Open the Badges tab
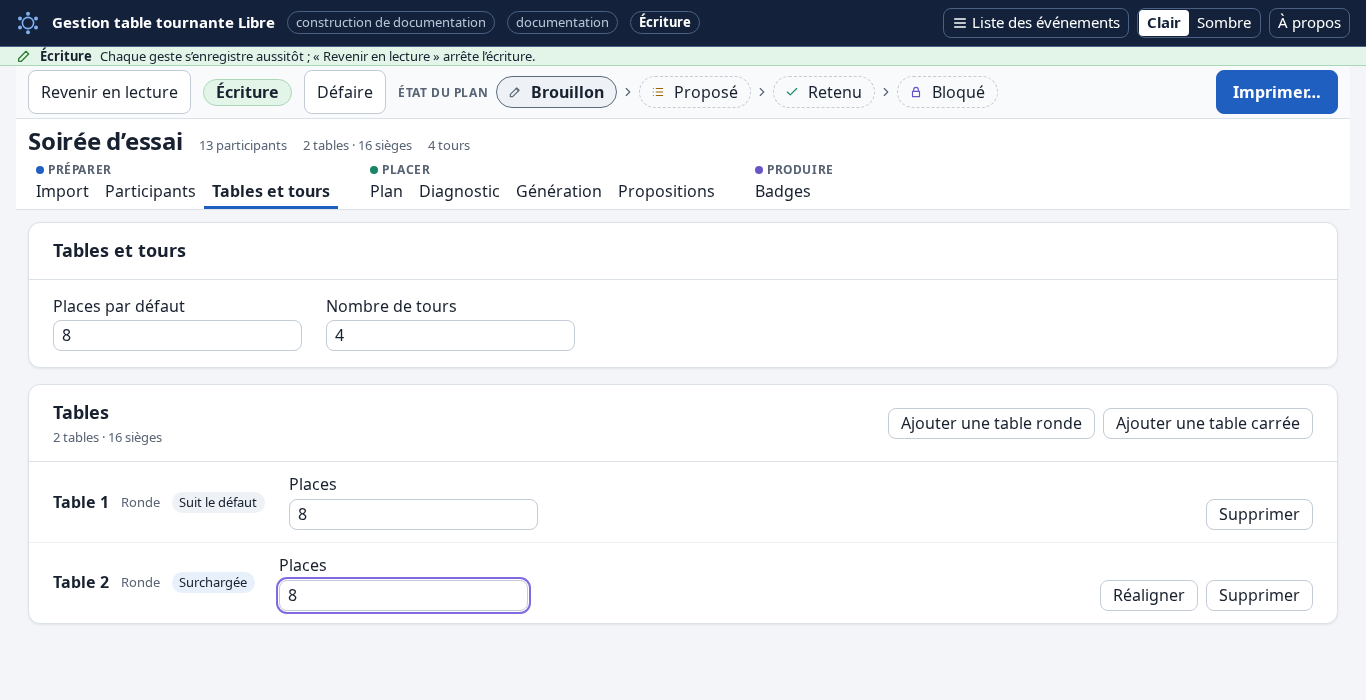The image size is (1366, 700). click(x=783, y=191)
